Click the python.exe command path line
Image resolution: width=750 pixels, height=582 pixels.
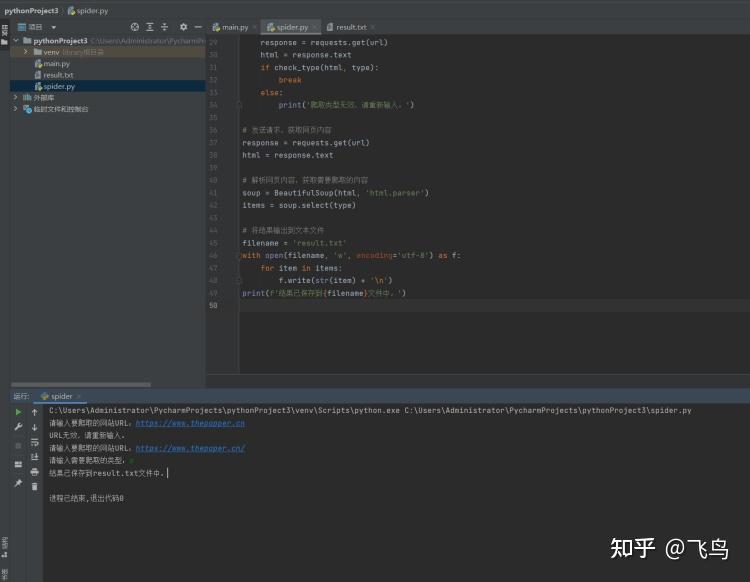[370, 410]
